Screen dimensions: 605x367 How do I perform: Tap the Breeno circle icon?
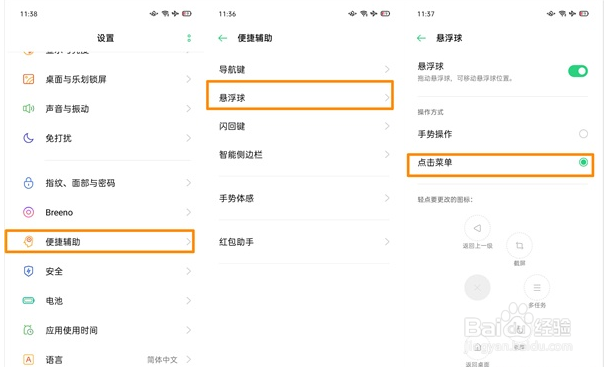(x=29, y=212)
